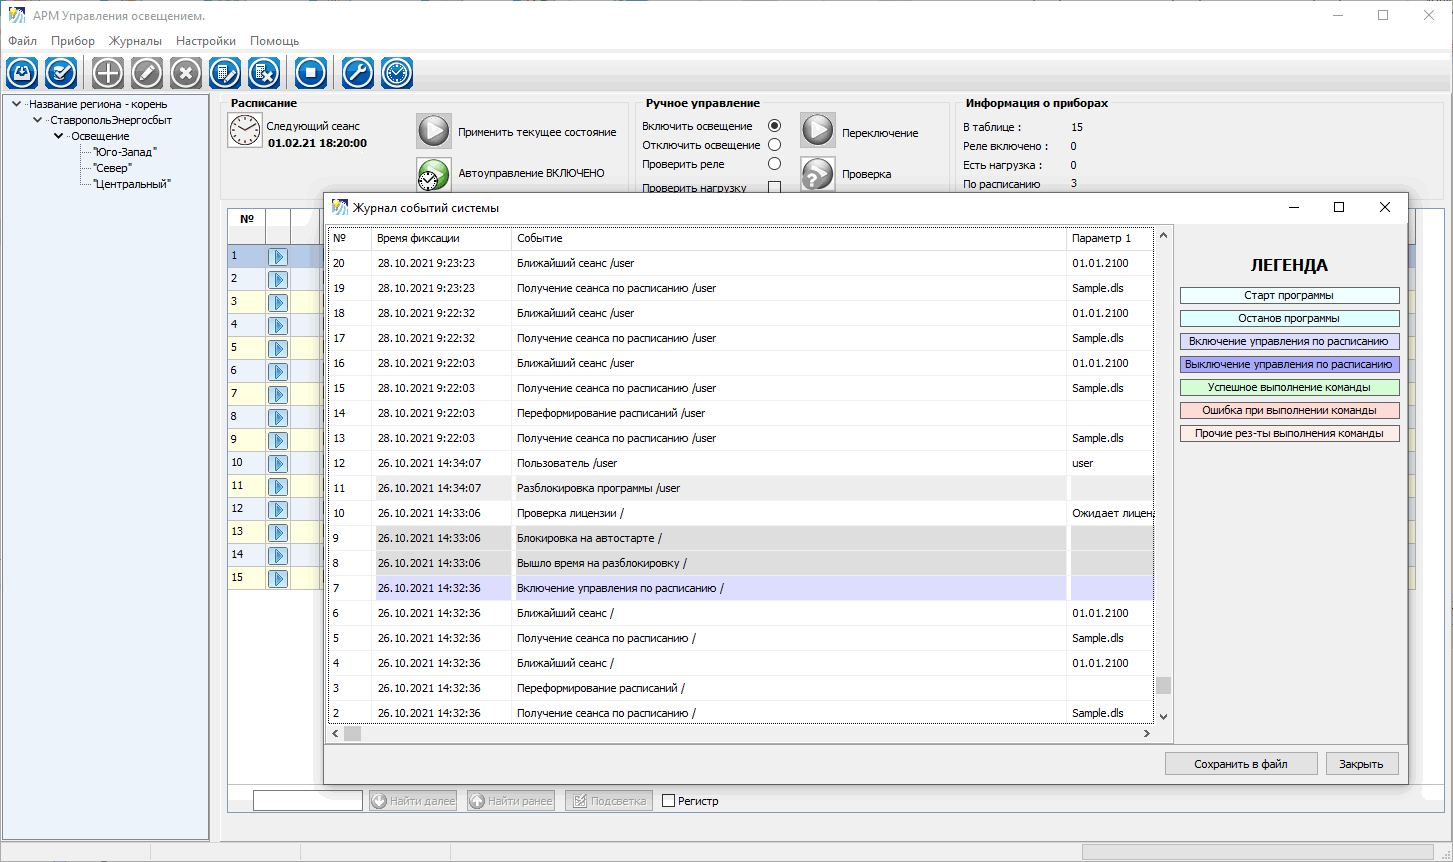Click the Успешное выполнение команды legend swatch
1453x862 pixels.
coord(1290,388)
